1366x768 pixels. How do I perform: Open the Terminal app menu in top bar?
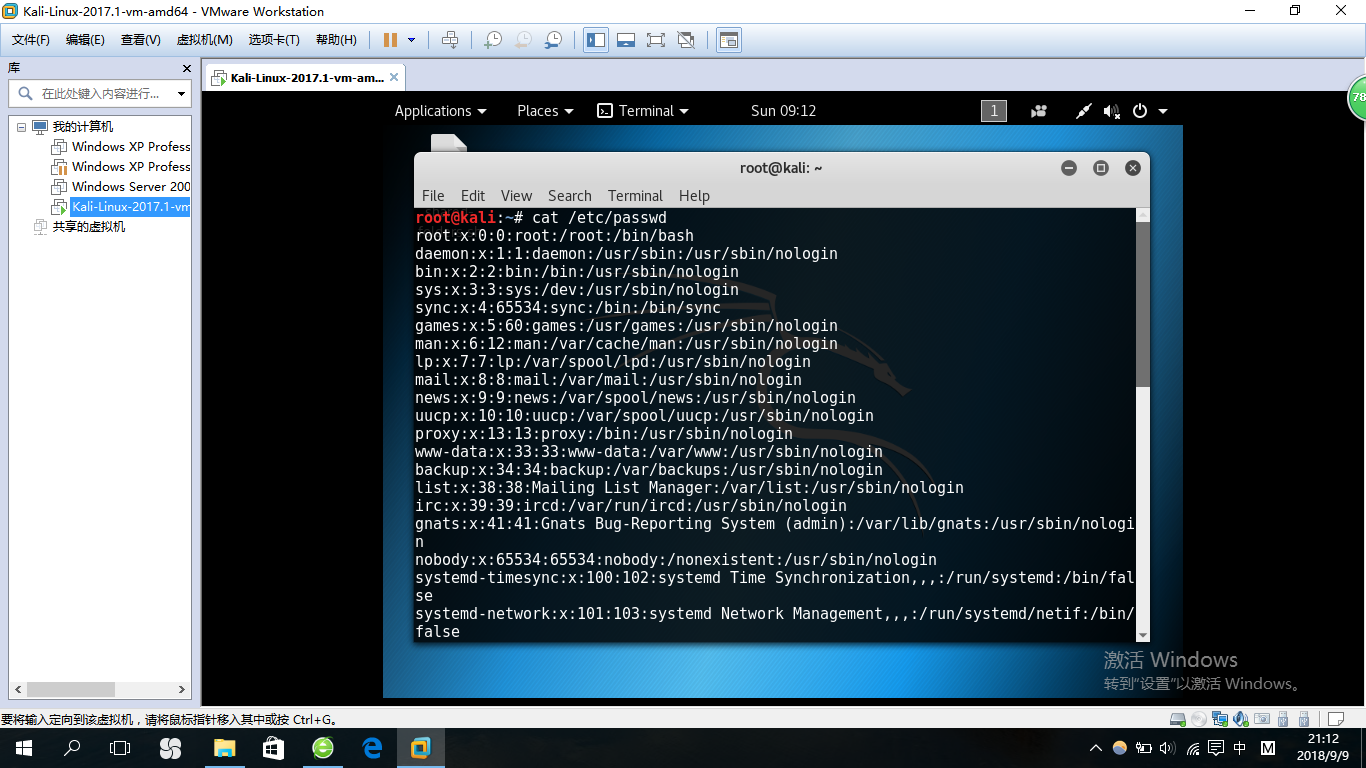click(x=643, y=111)
